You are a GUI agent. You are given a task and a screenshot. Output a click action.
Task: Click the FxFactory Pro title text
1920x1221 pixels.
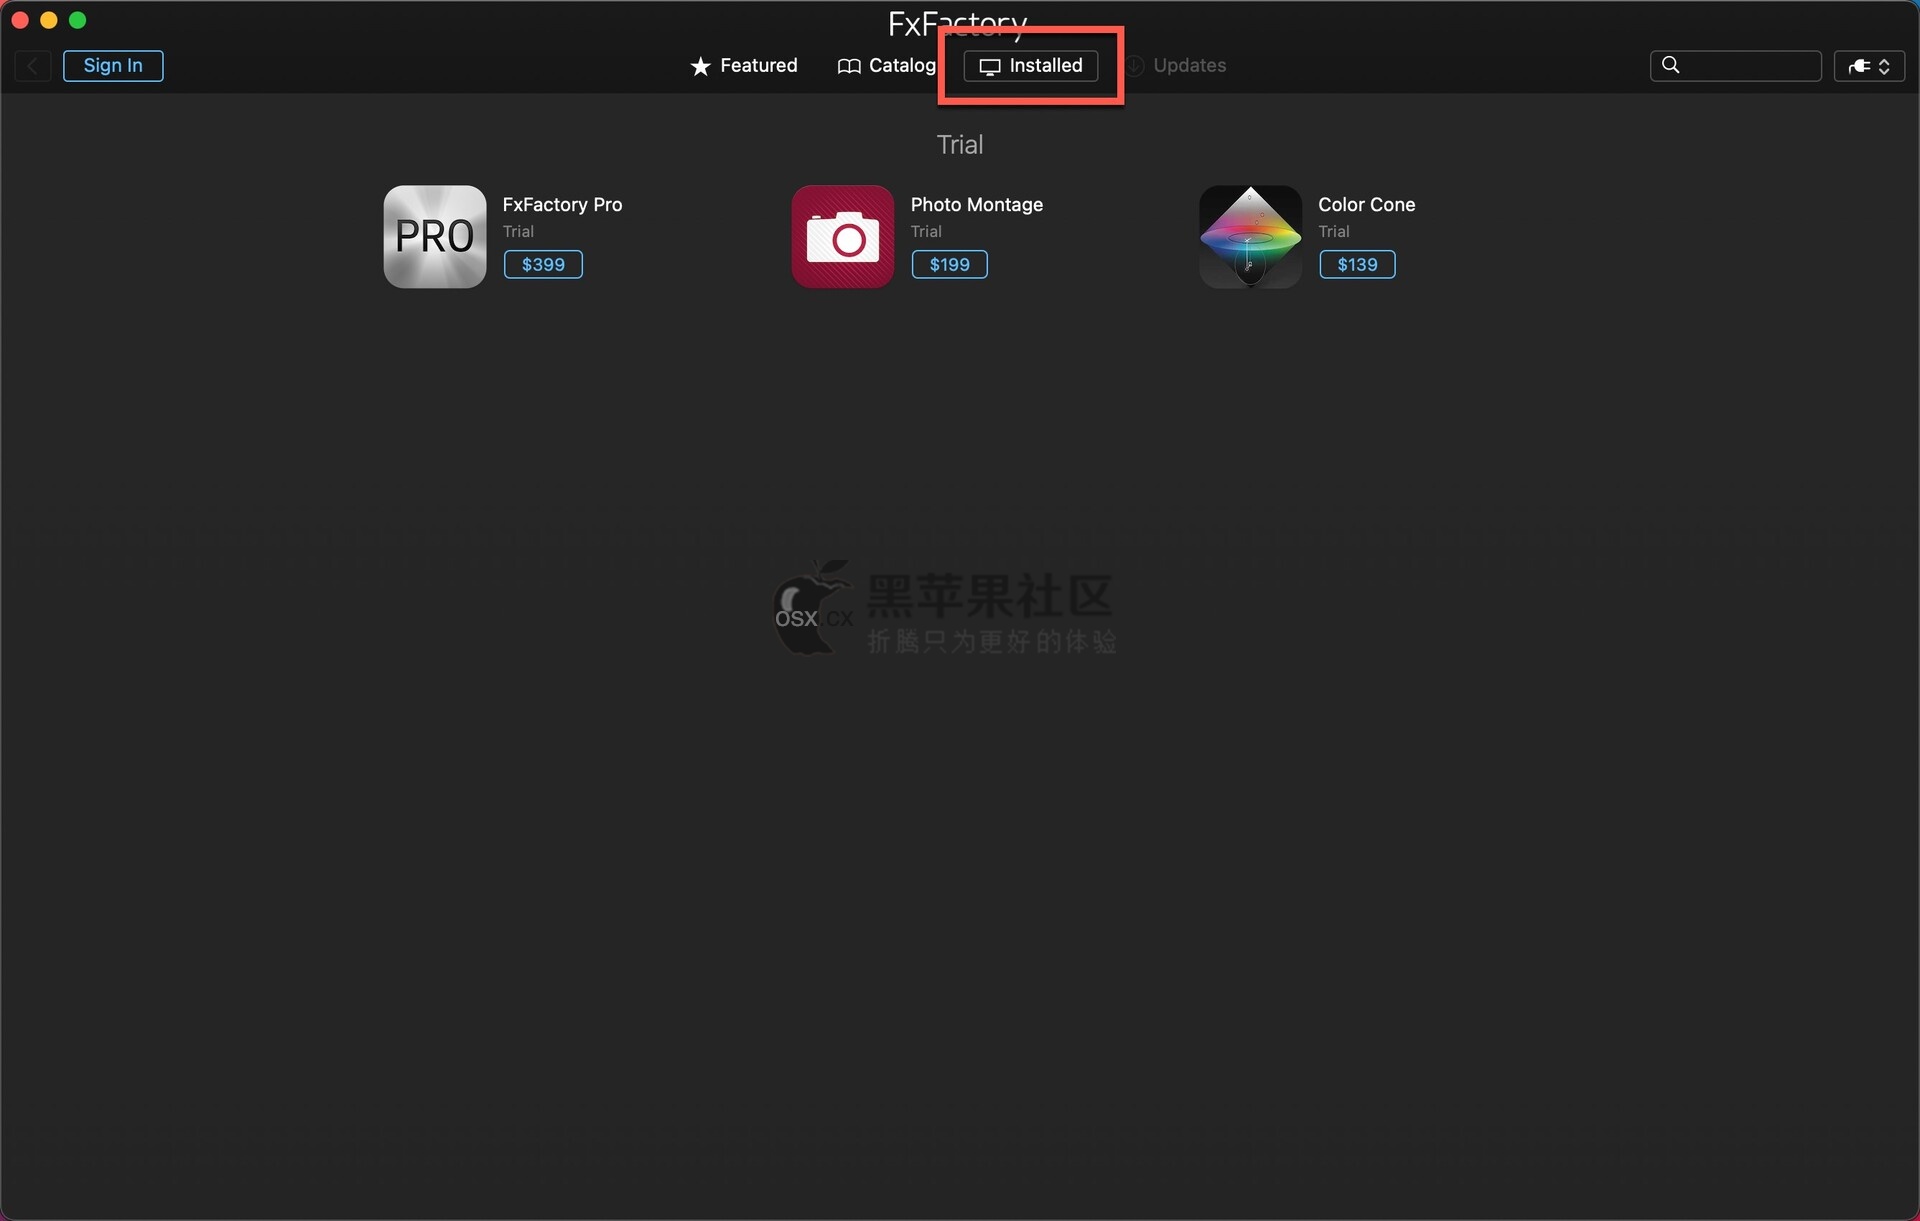pyautogui.click(x=562, y=205)
